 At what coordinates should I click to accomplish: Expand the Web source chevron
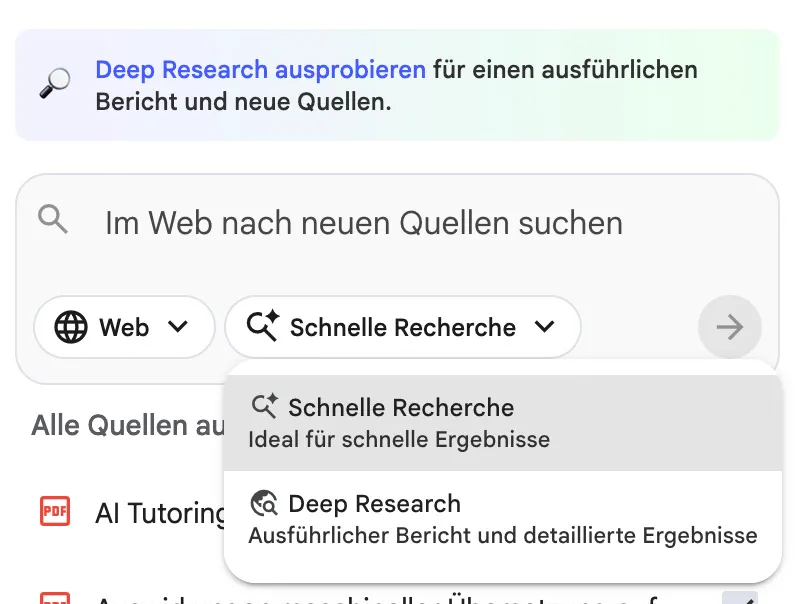tap(178, 327)
